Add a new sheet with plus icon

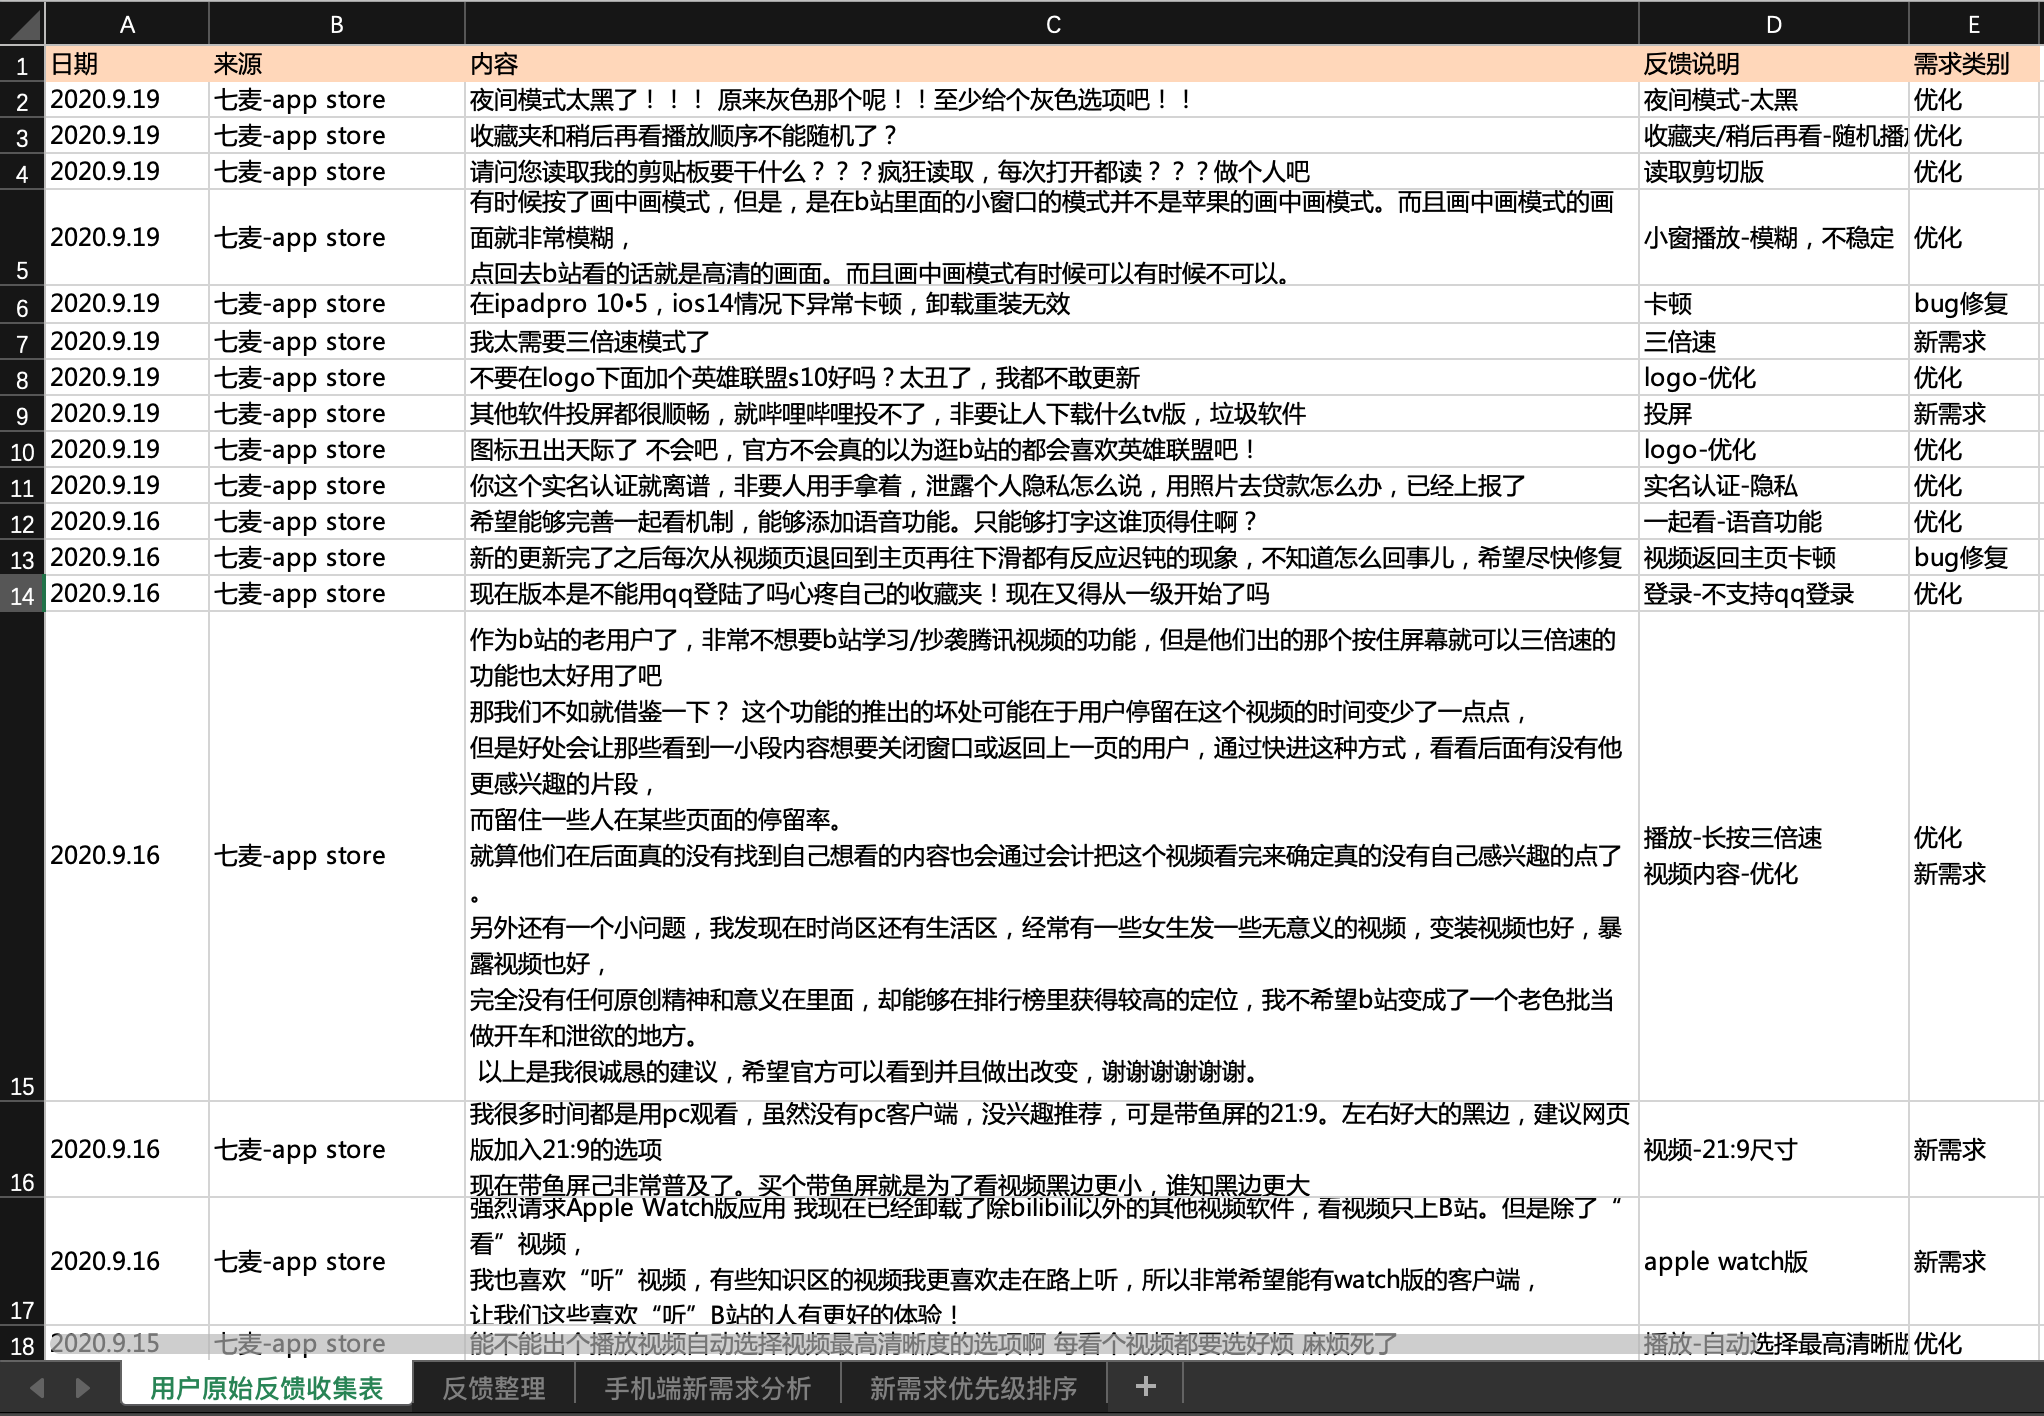(x=1146, y=1387)
